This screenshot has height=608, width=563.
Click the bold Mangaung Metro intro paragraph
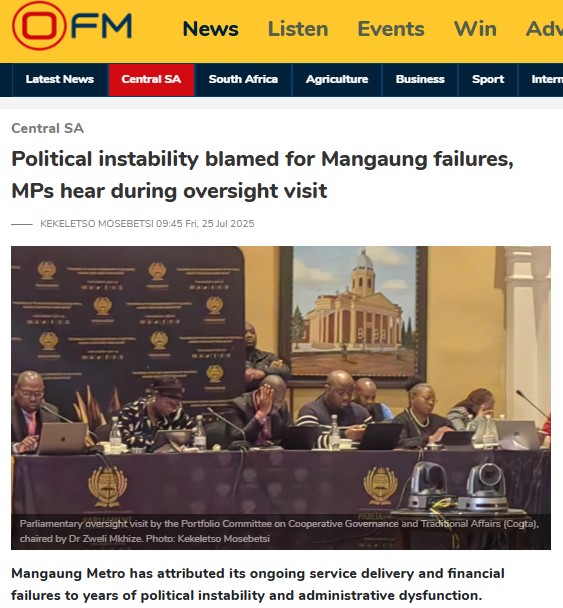[x=258, y=584]
